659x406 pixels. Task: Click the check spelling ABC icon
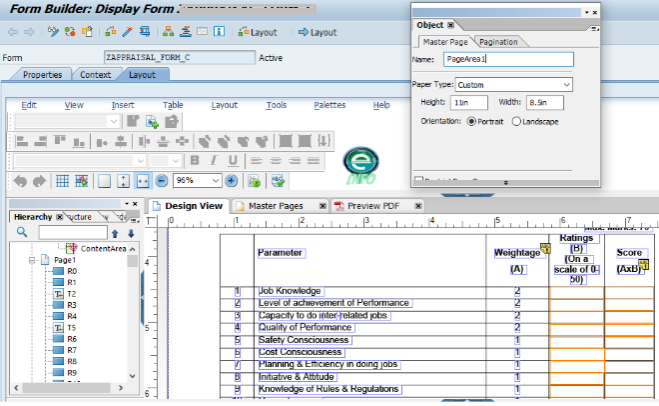[x=278, y=181]
